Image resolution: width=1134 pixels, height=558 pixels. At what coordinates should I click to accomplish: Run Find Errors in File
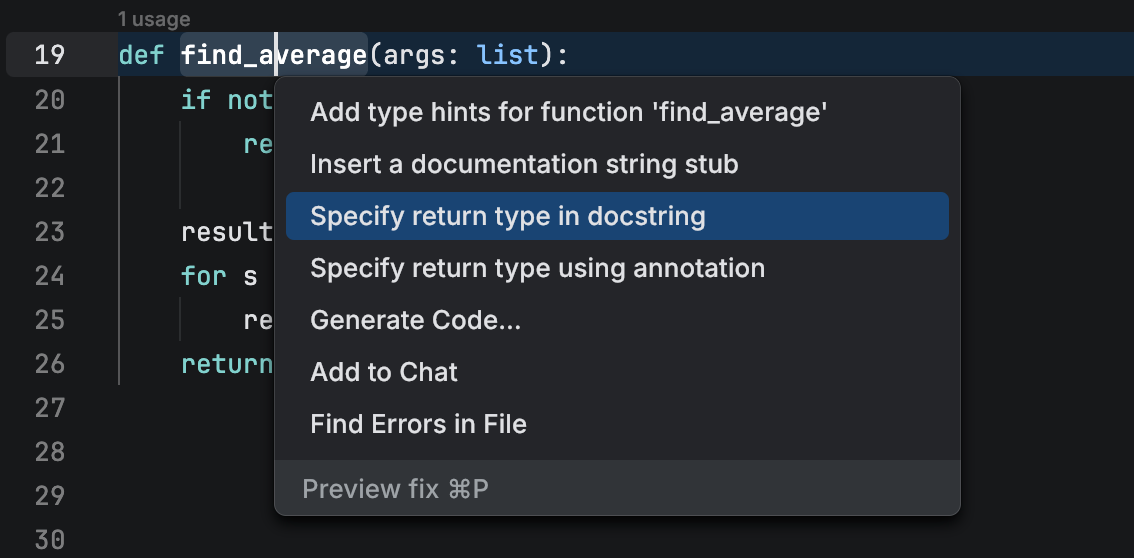pos(418,424)
